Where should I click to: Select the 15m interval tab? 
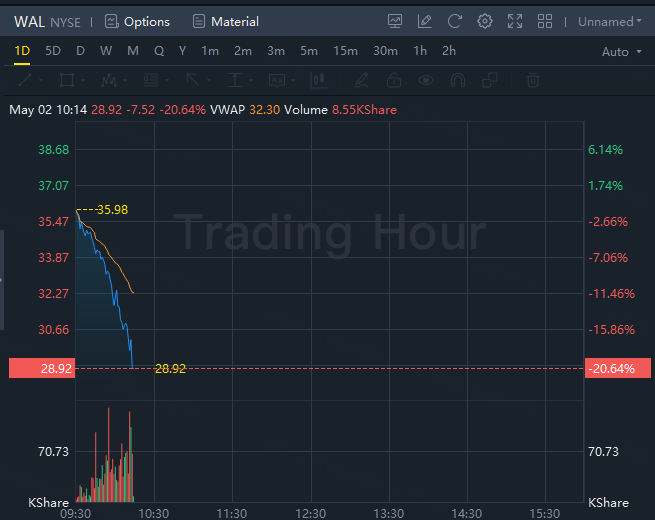coord(345,51)
